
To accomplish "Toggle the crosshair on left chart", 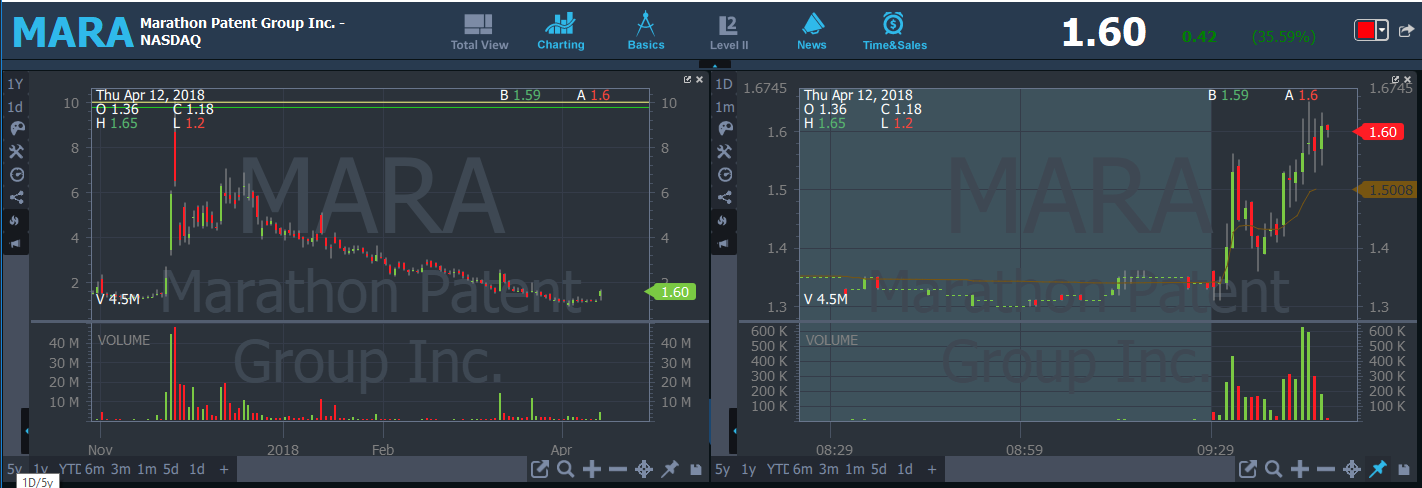I will tap(644, 469).
